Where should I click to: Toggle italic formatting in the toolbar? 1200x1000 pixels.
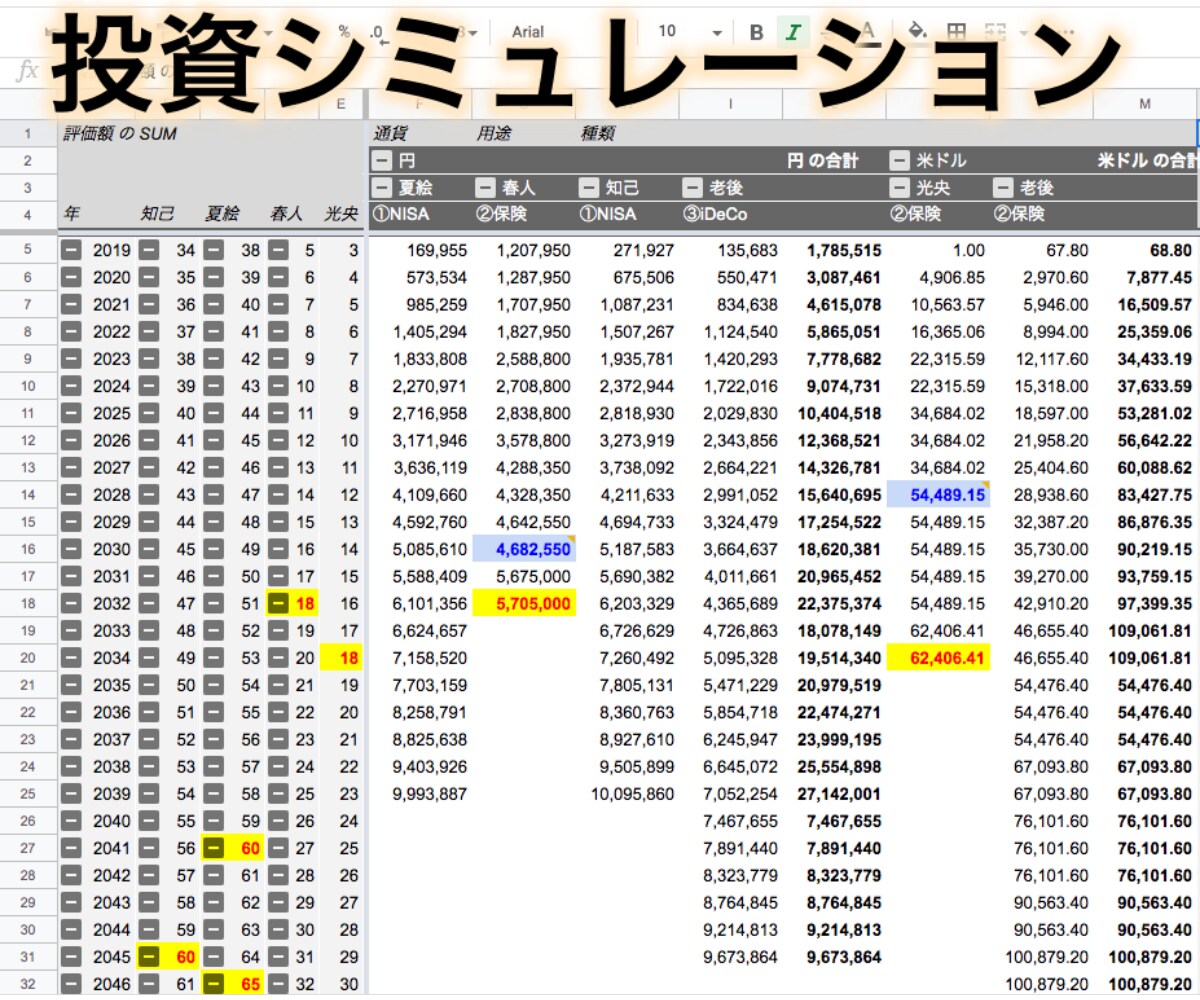(793, 32)
